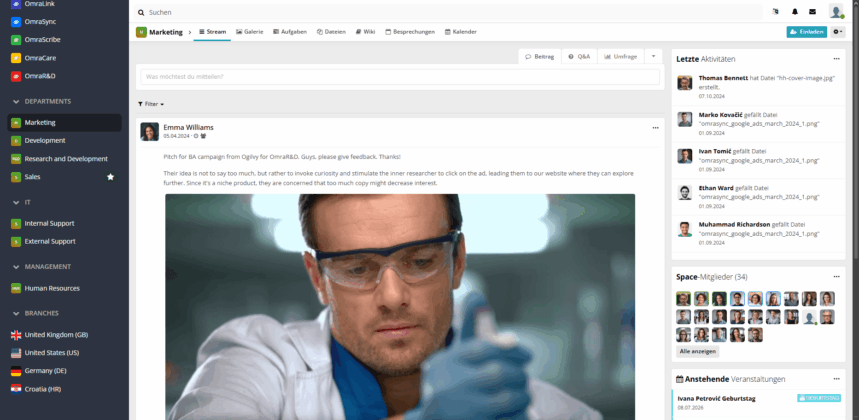Collapse the BRANCHES section
The height and width of the screenshot is (420, 859).
click(x=16, y=313)
